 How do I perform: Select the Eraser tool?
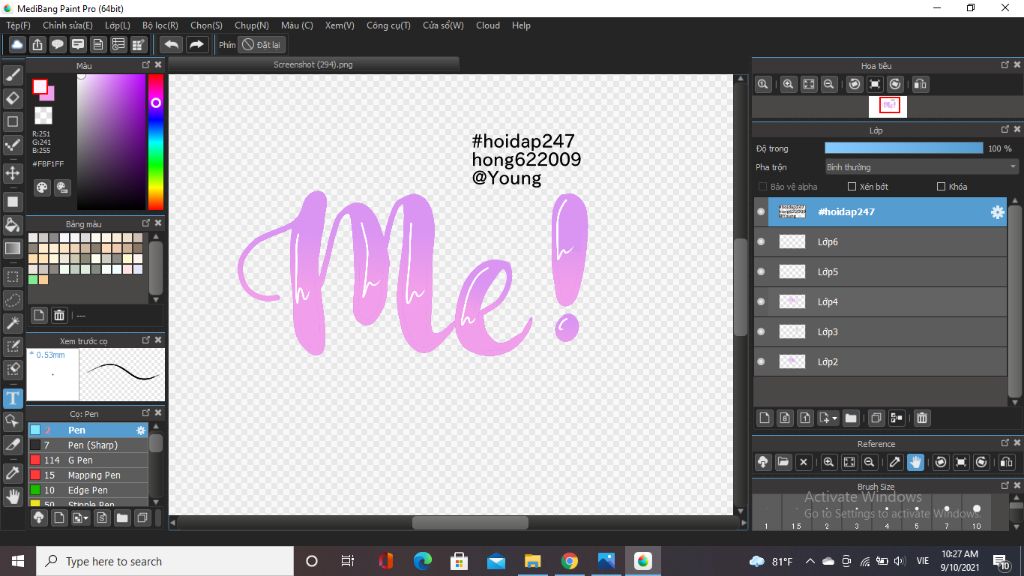12,98
